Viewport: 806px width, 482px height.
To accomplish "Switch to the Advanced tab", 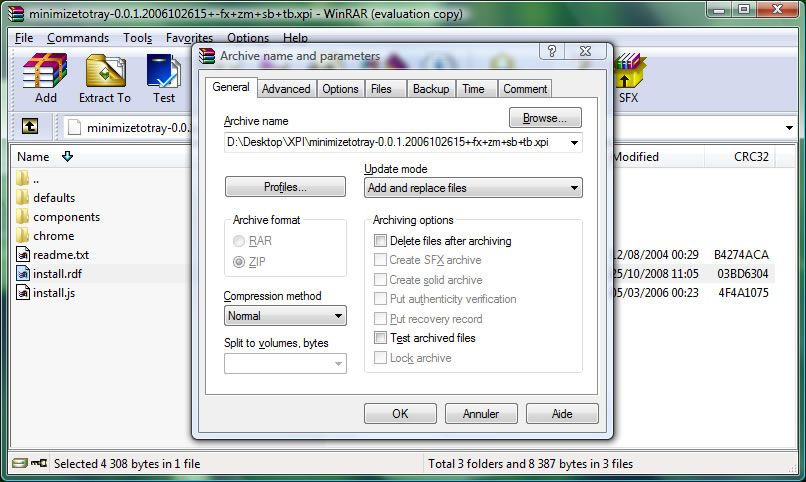I will point(286,89).
